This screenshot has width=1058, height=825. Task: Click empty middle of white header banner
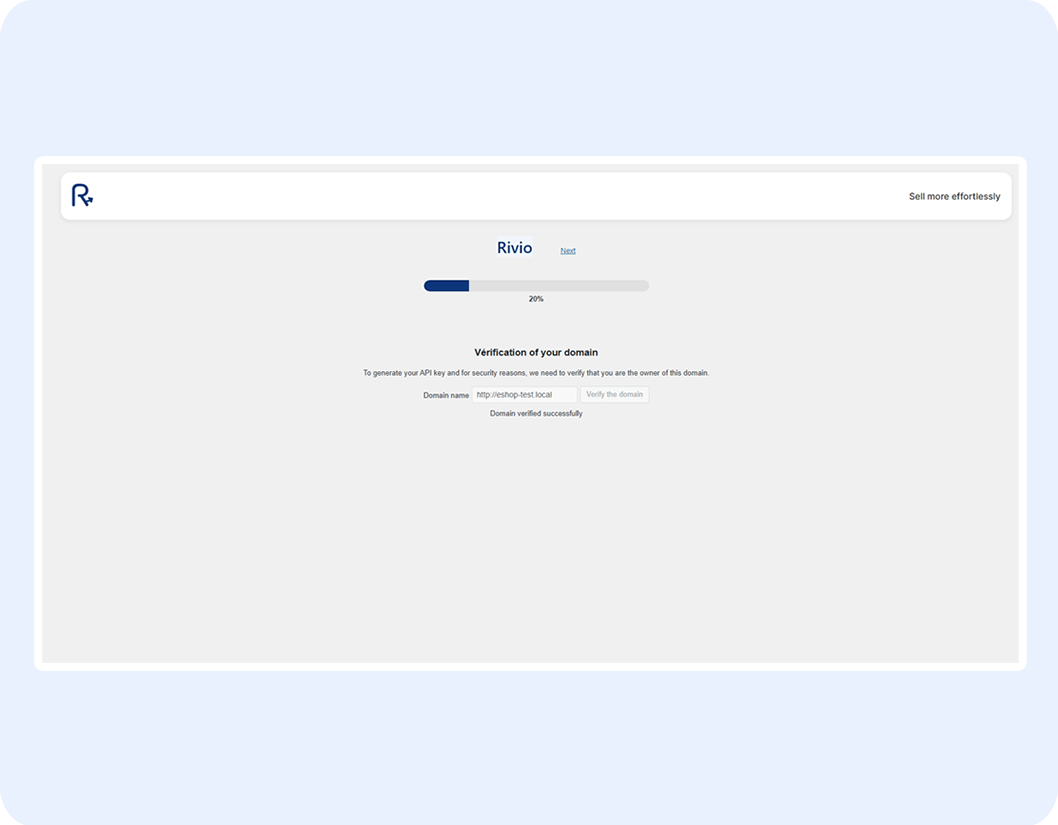500,196
